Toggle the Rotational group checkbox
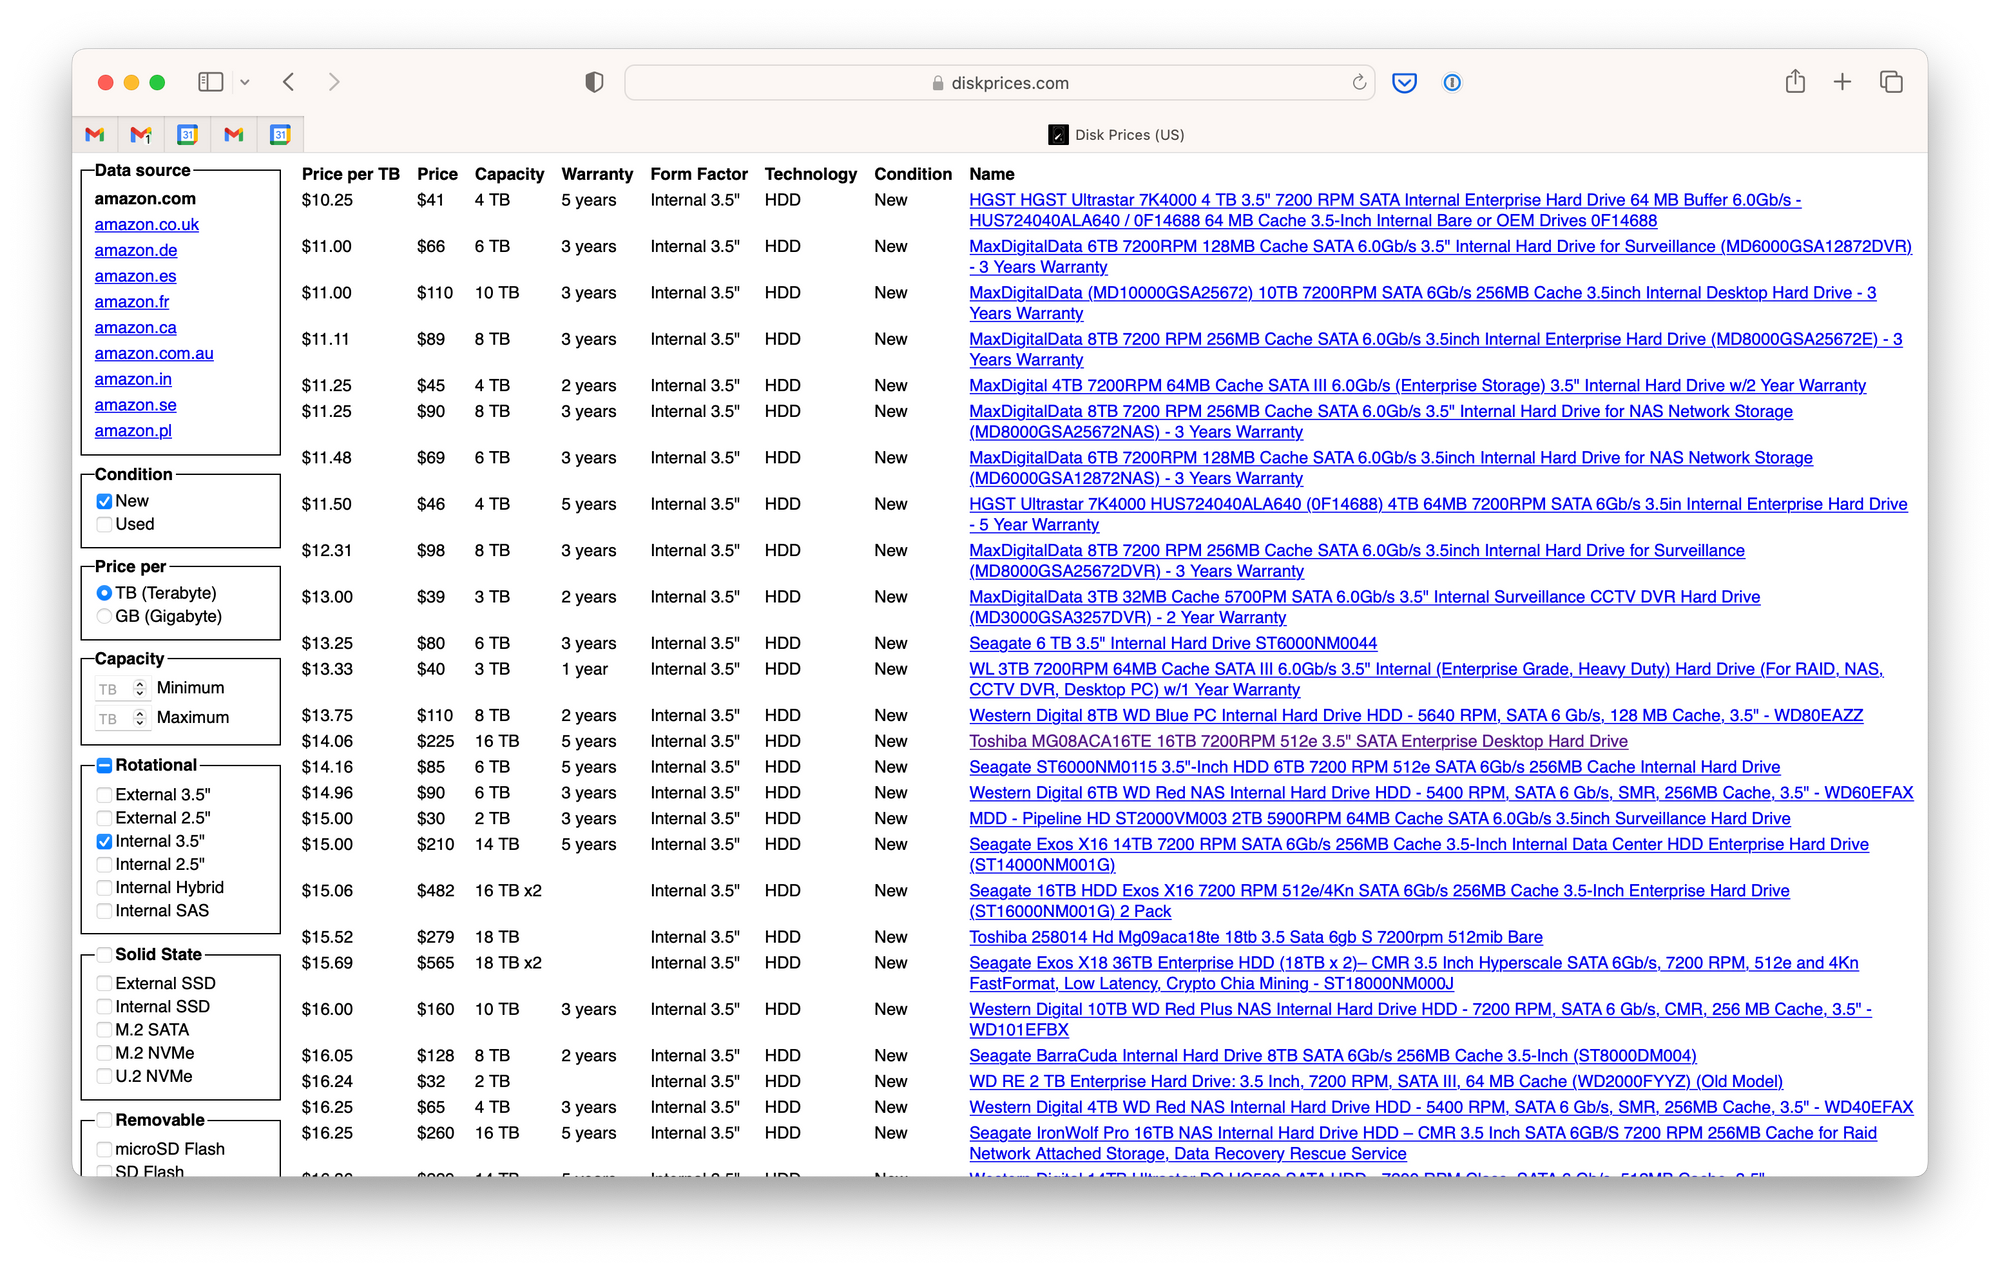Image resolution: width=2000 pixels, height=1272 pixels. pos(104,766)
